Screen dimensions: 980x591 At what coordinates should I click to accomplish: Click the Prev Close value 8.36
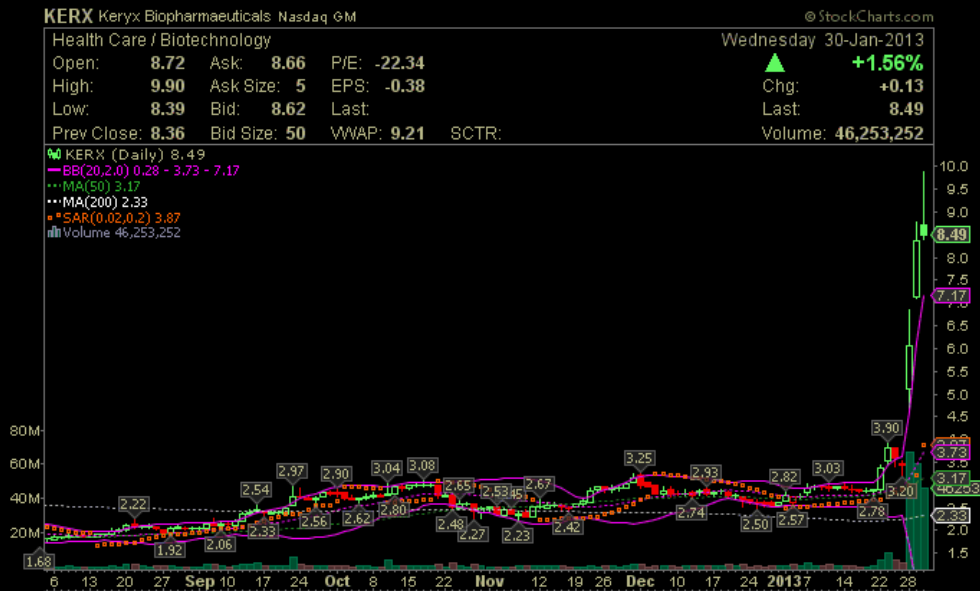tap(168, 133)
